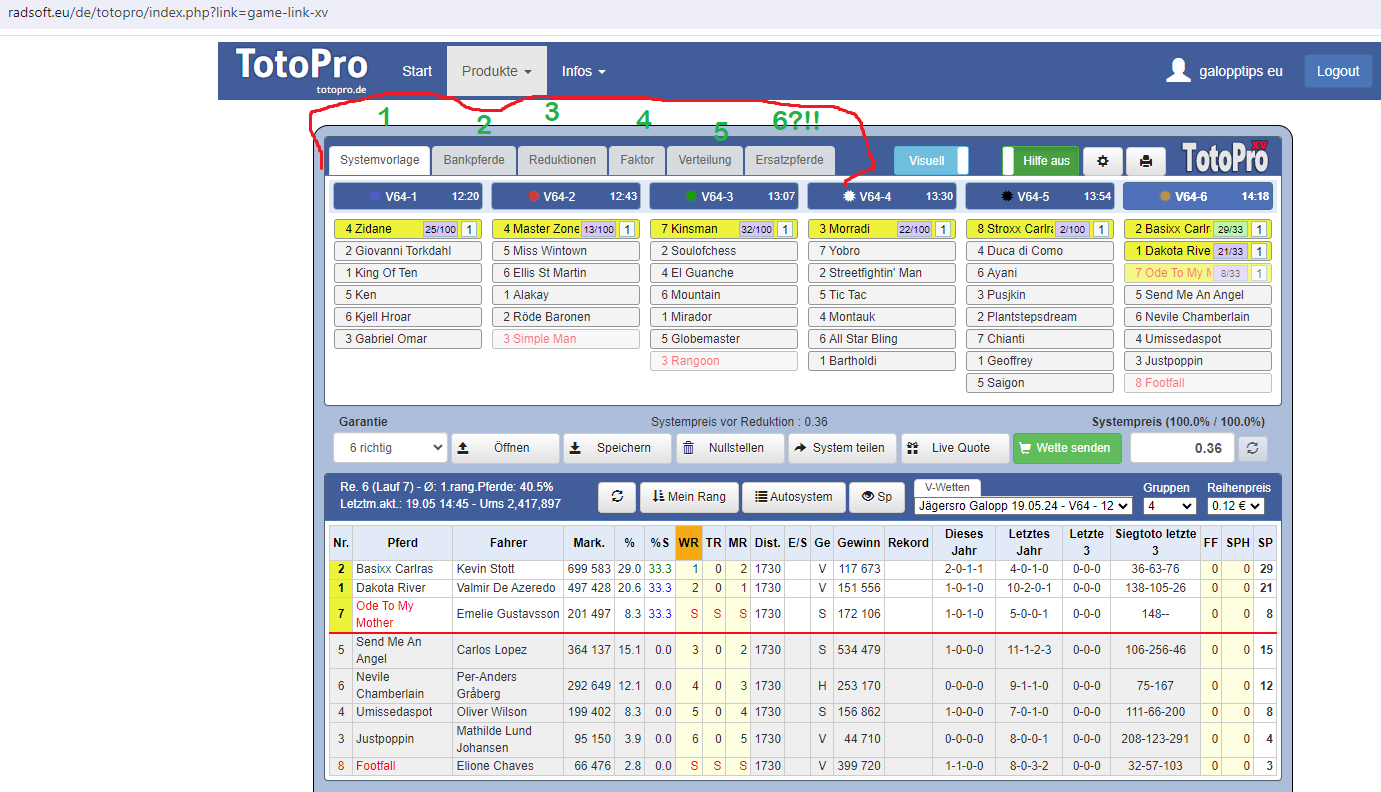Click the green Wette senden button
Screen dimensions: 1381x792
point(1067,448)
